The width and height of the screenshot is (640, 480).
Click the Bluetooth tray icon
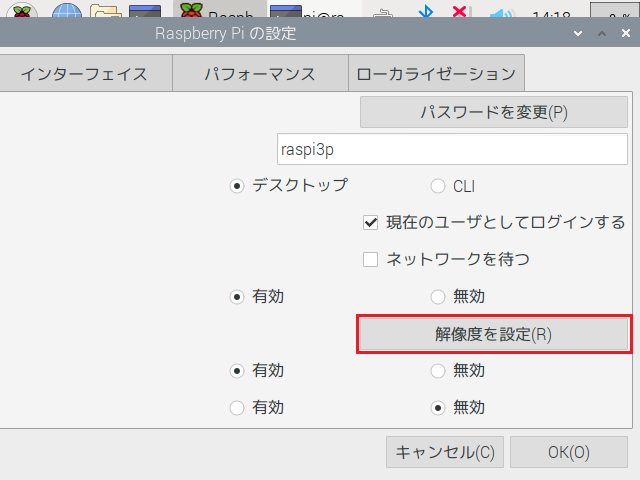[423, 13]
